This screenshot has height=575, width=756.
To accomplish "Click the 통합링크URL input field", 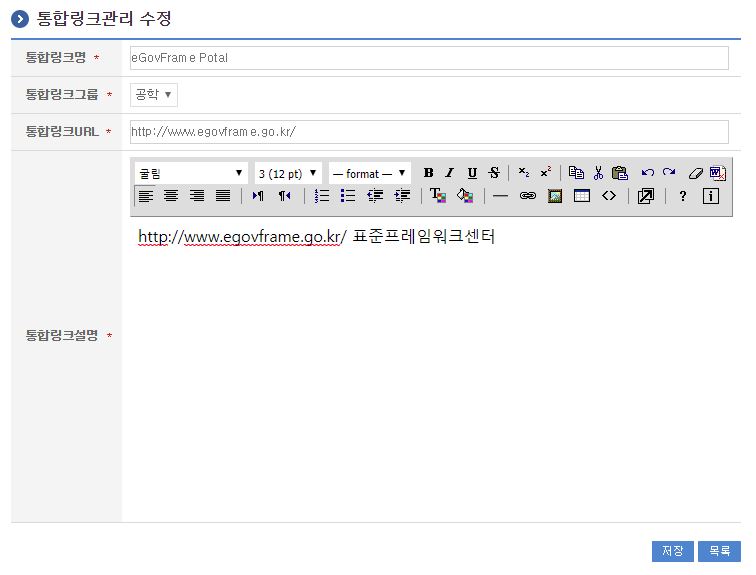I will point(429,132).
